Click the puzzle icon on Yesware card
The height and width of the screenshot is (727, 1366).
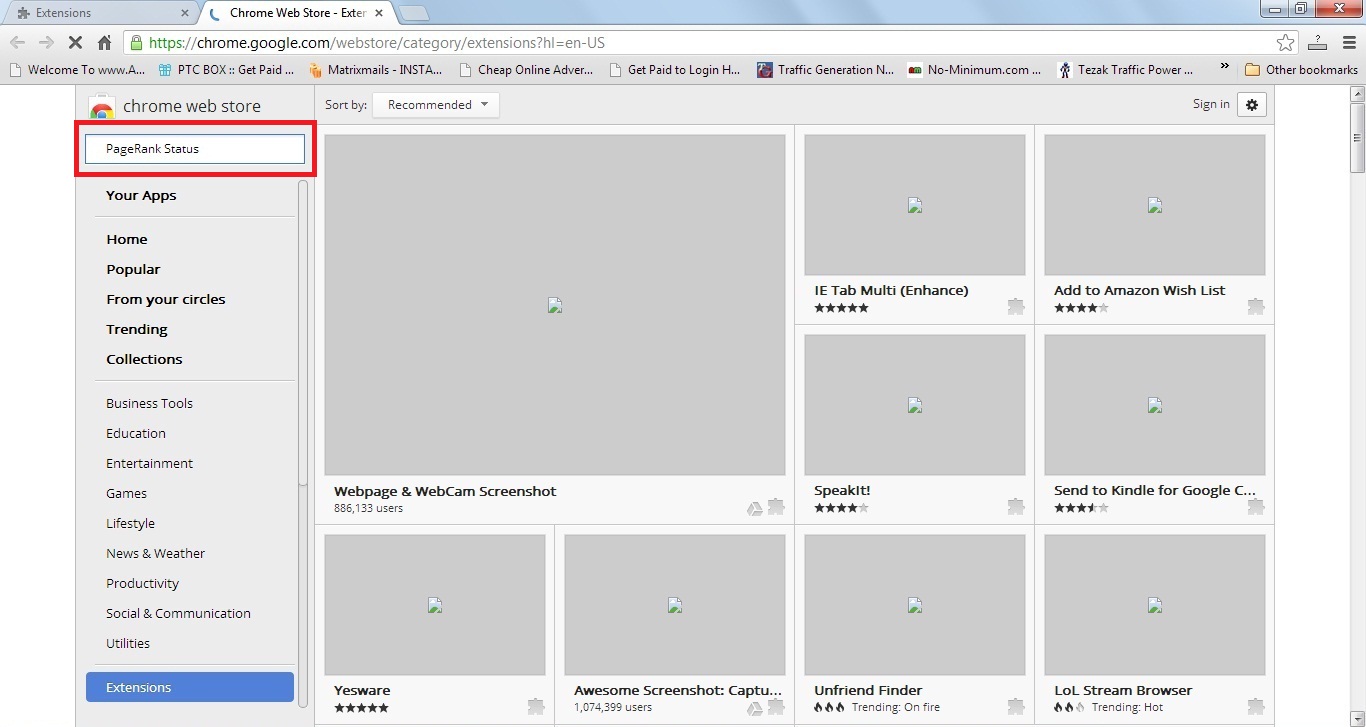pyautogui.click(x=536, y=707)
